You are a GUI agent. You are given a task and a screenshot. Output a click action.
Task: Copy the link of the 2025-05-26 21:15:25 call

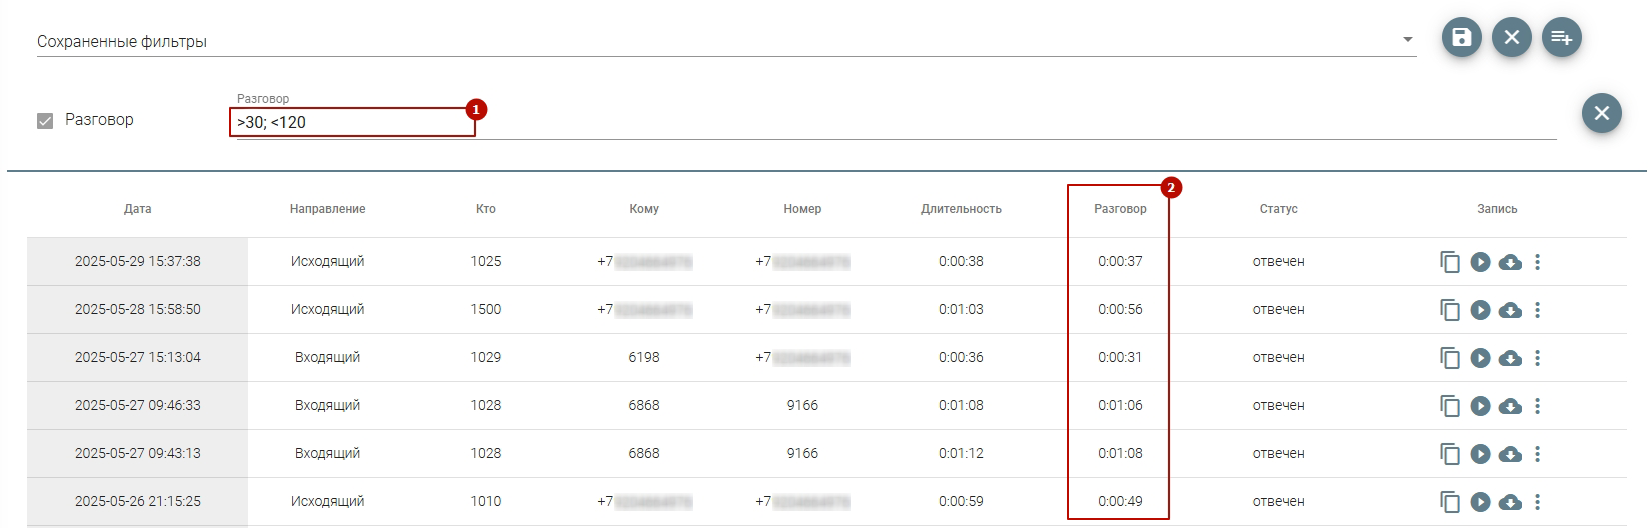tap(1450, 502)
